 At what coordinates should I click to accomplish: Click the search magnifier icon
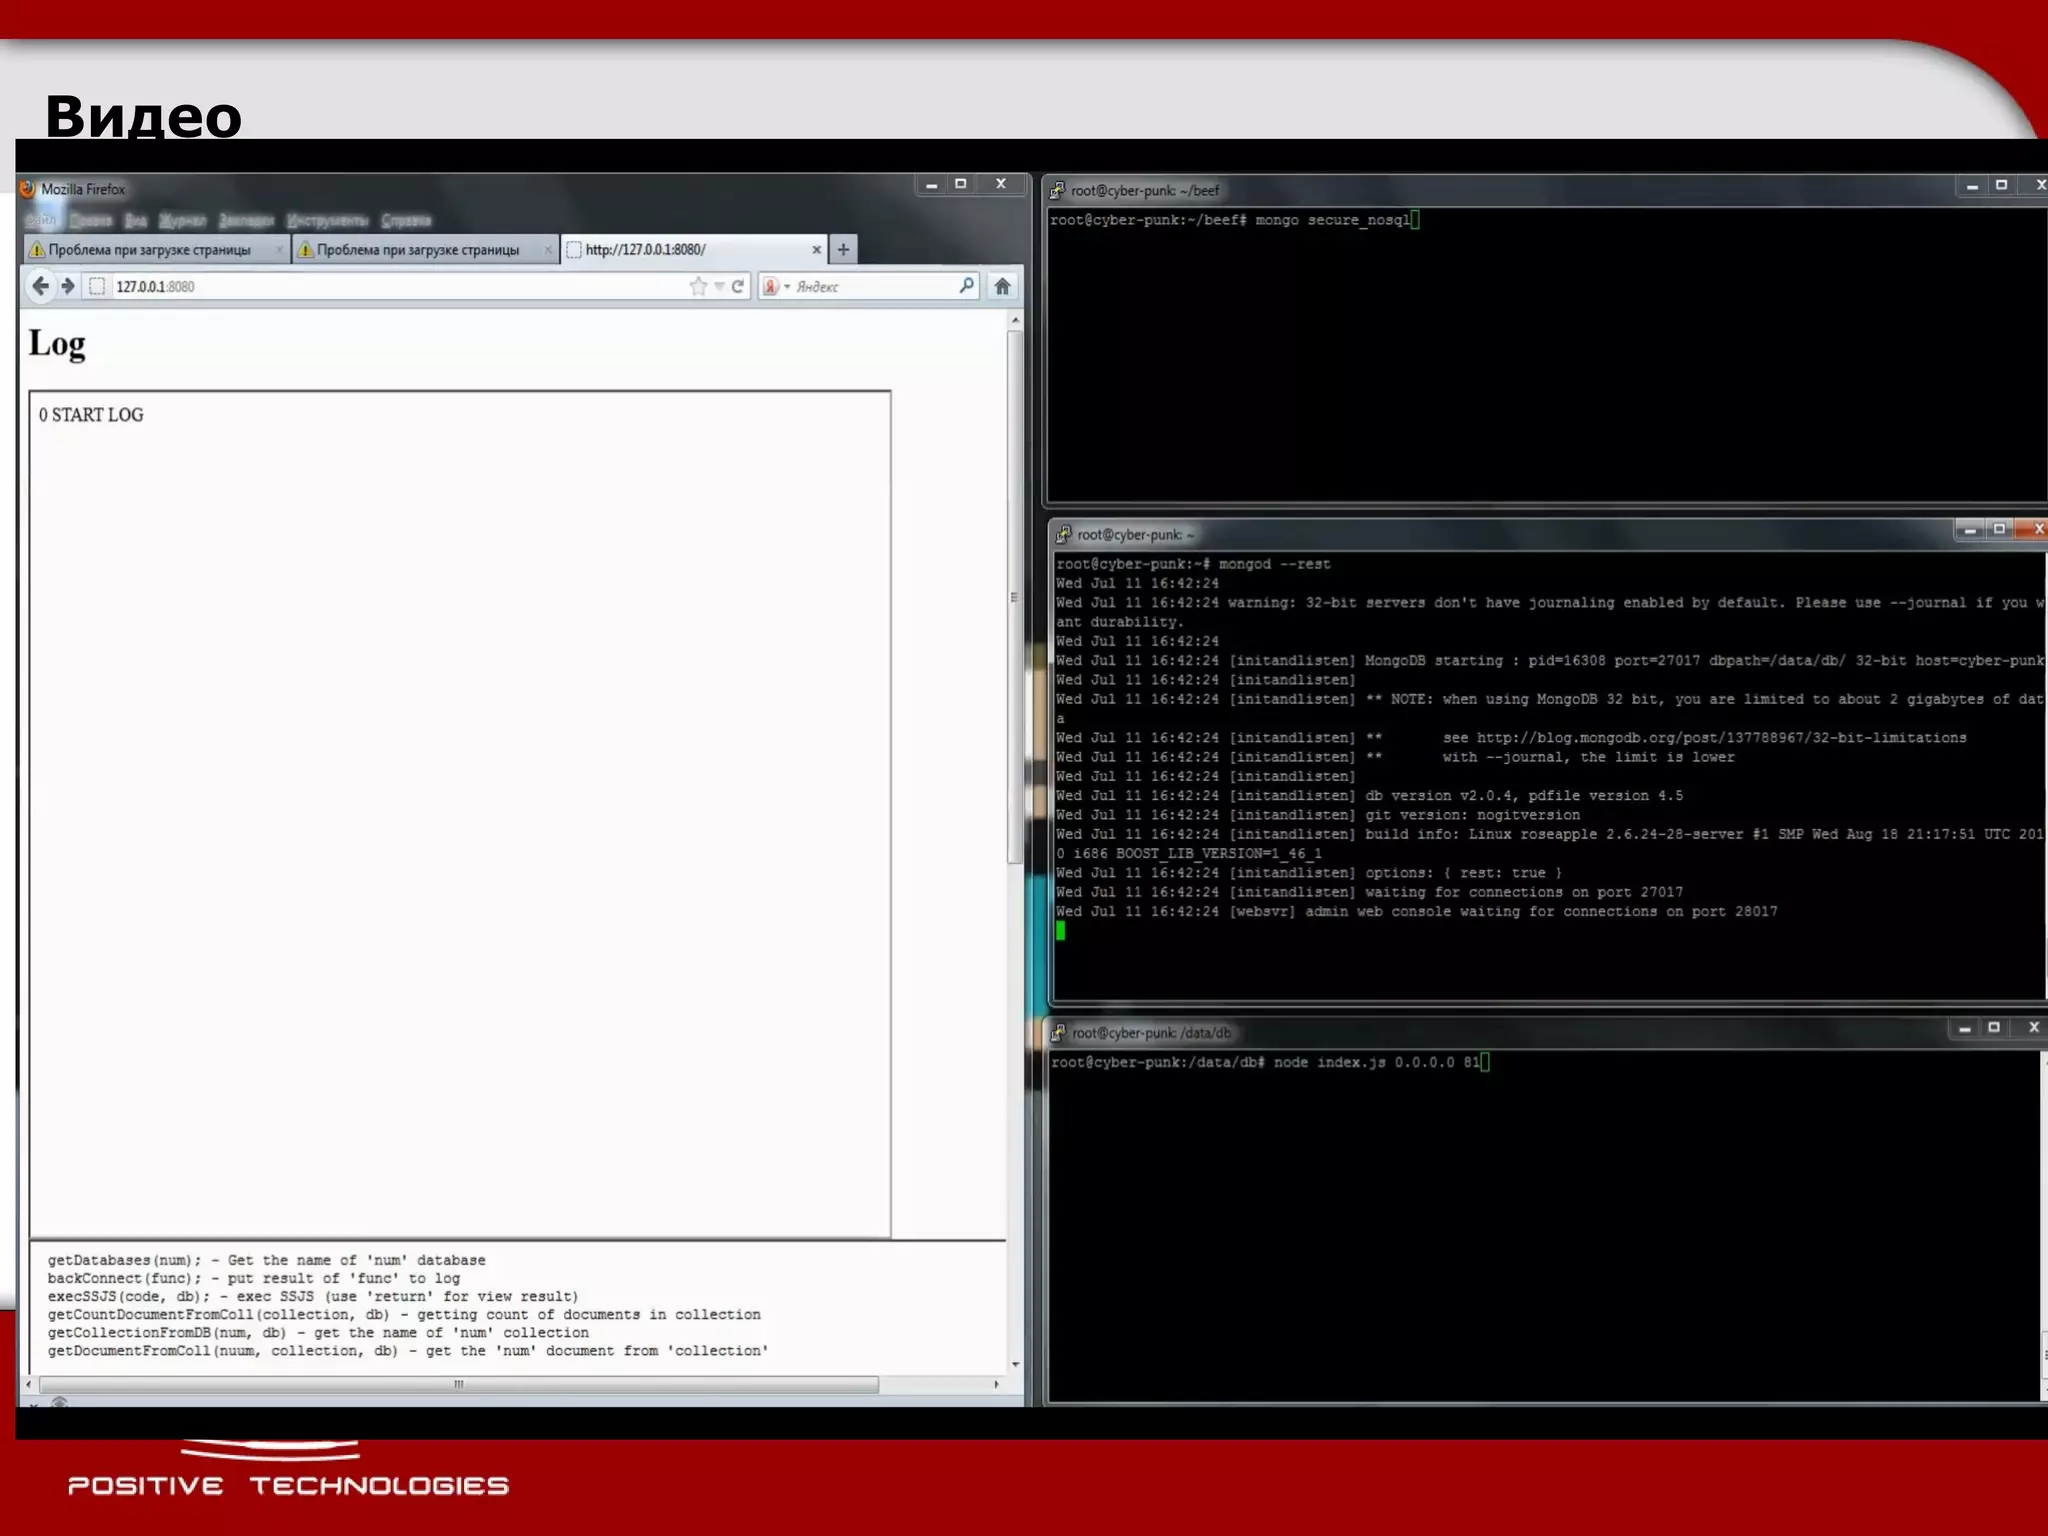coord(966,286)
